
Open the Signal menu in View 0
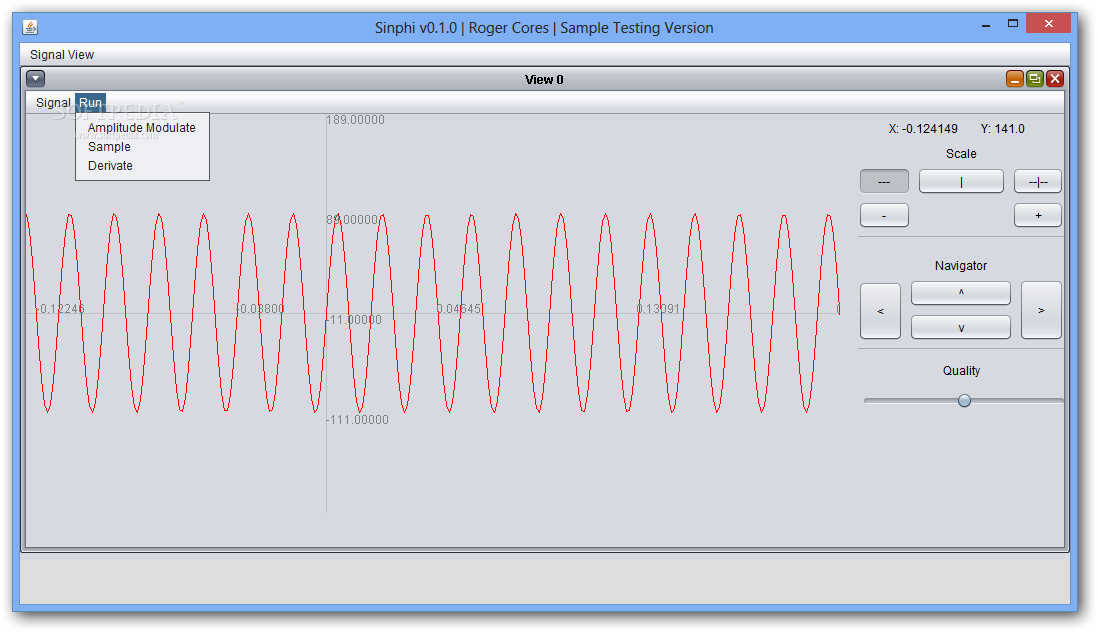(x=53, y=102)
